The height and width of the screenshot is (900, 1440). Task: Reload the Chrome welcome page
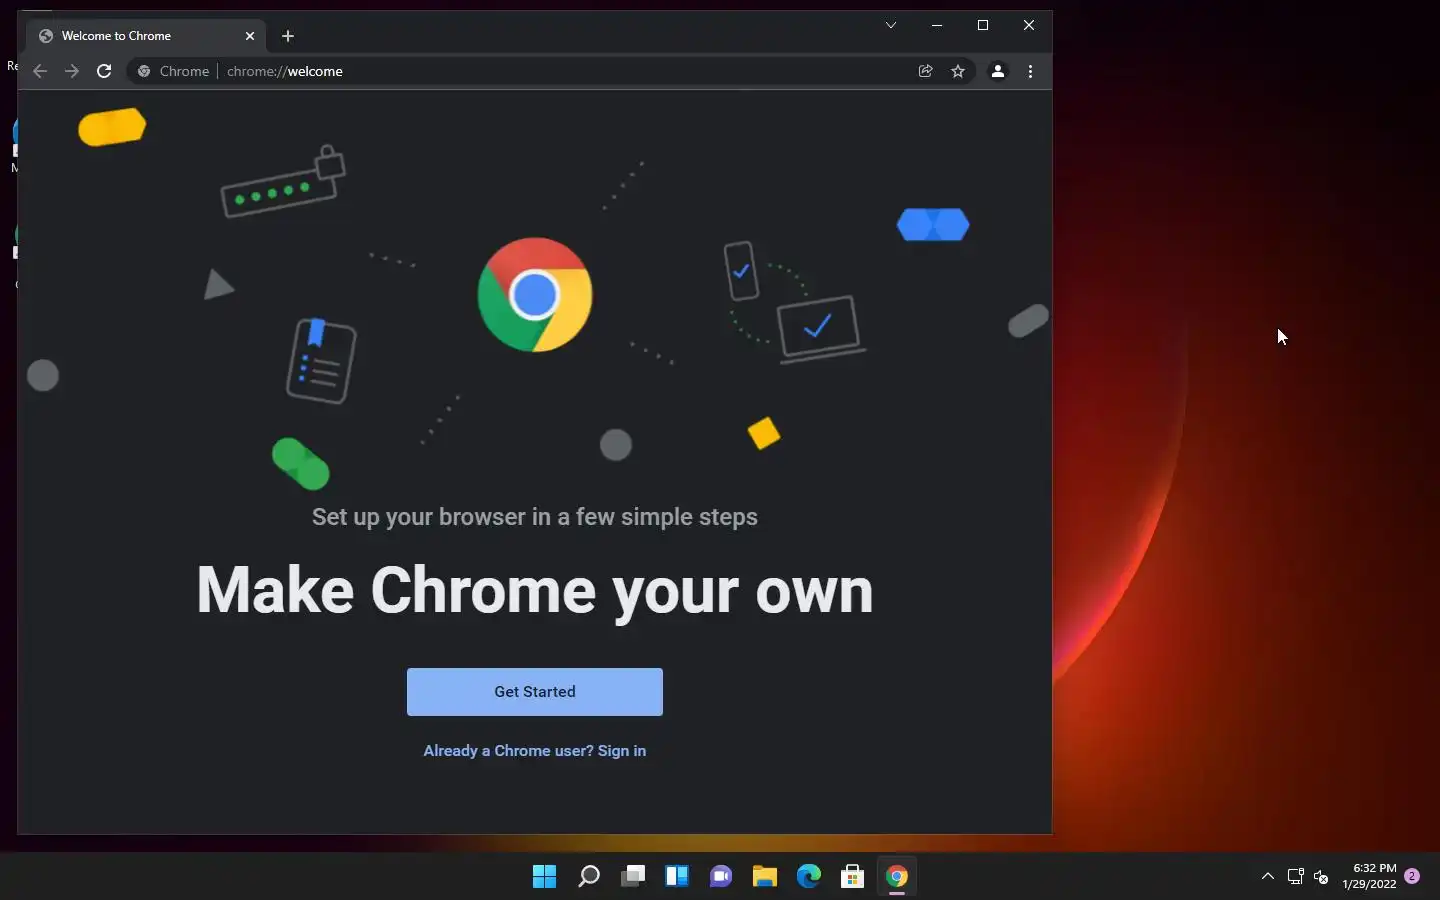click(104, 71)
